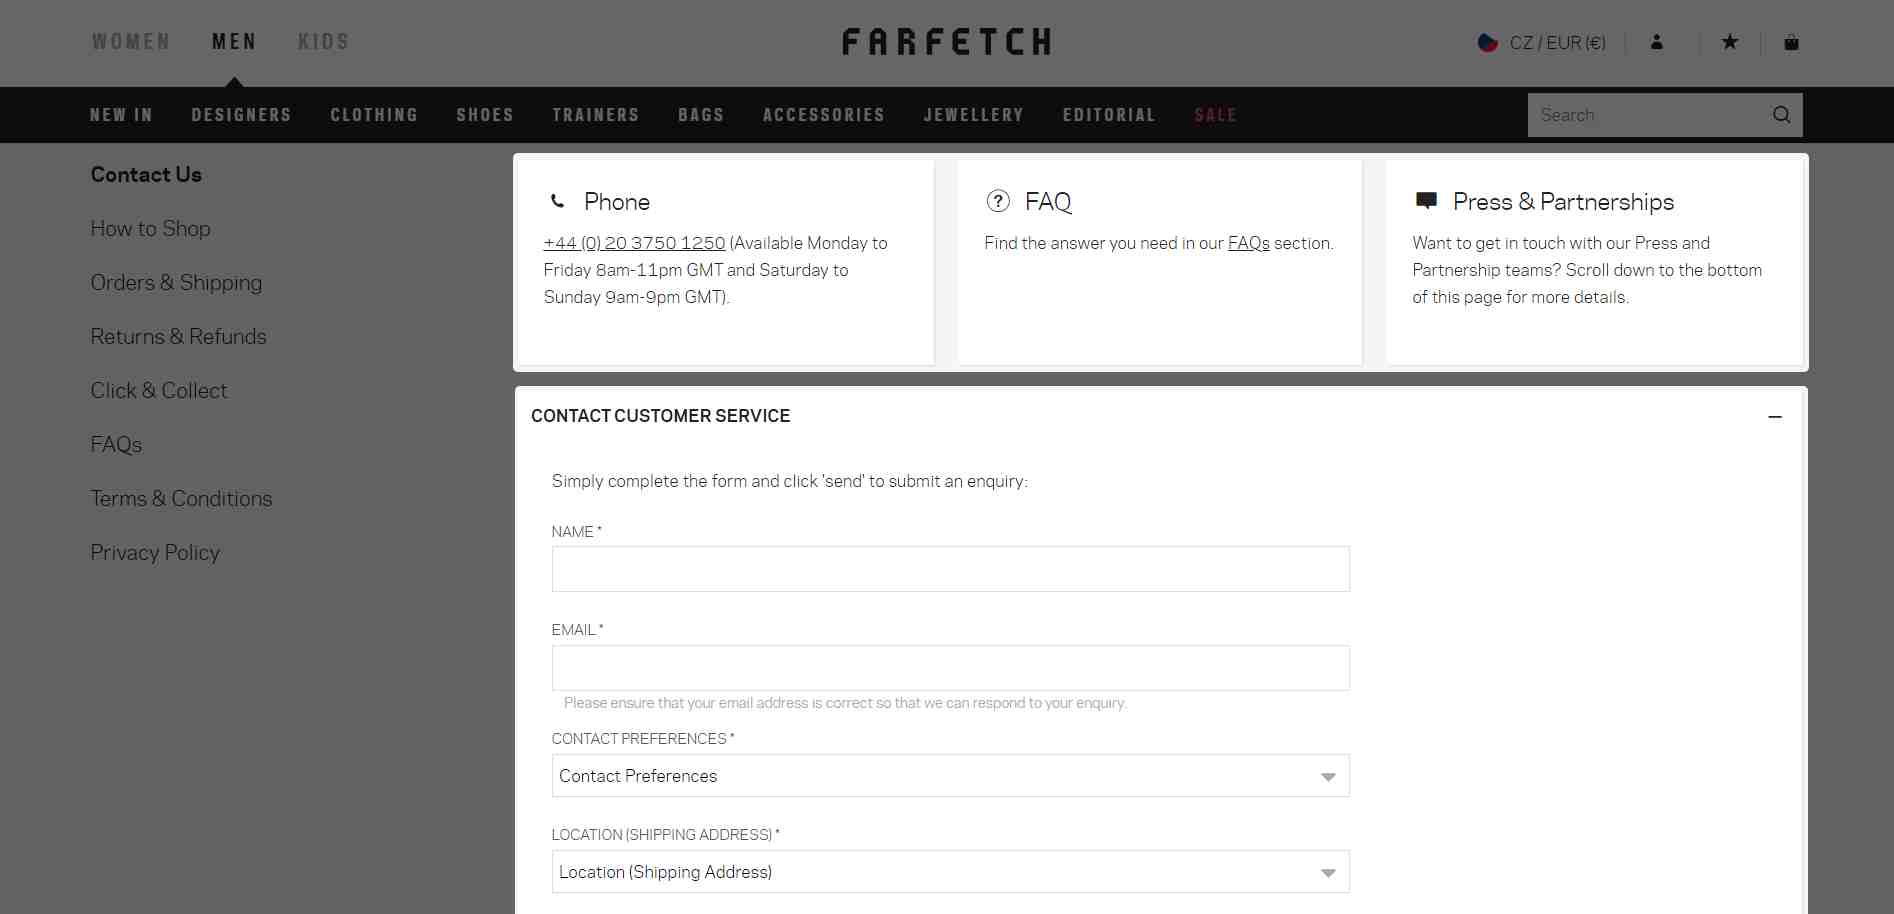Viewport: 1894px width, 914px height.
Task: Open the Contact Preferences dropdown
Action: (950, 776)
